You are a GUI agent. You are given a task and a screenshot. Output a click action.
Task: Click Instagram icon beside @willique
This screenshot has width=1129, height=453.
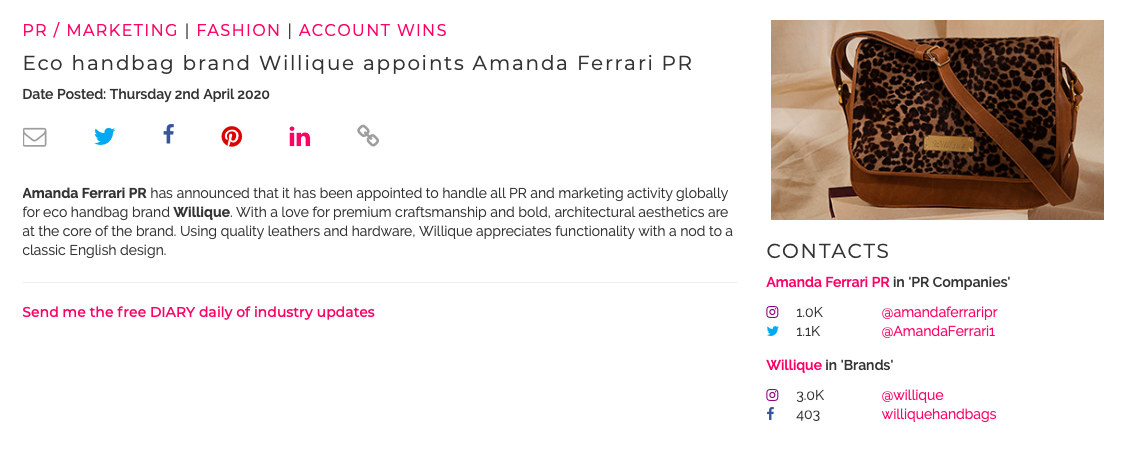coord(772,395)
